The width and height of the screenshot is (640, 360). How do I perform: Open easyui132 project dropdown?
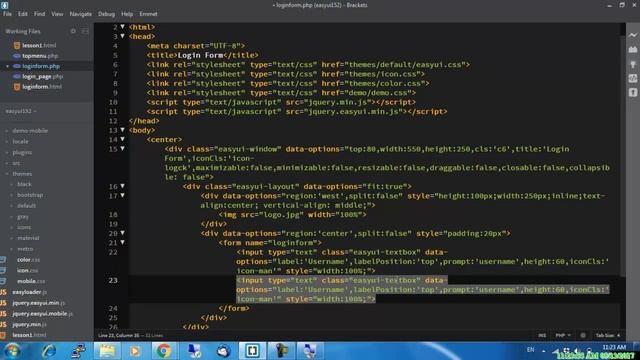[x=21, y=111]
